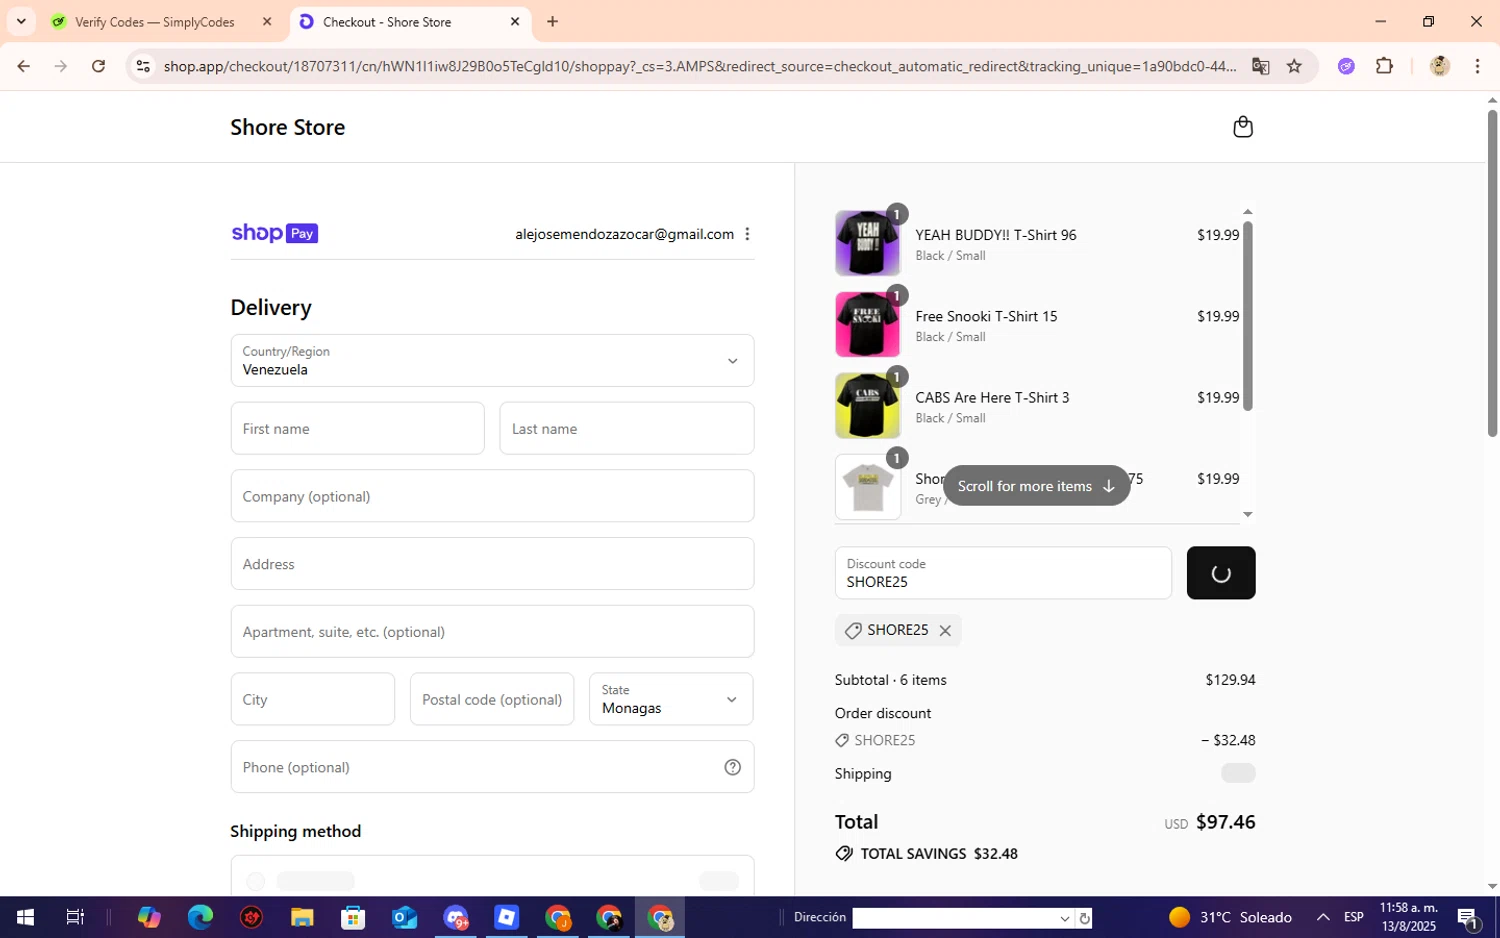Open Microsoft Store from taskbar
1500x938 pixels.
click(x=353, y=917)
